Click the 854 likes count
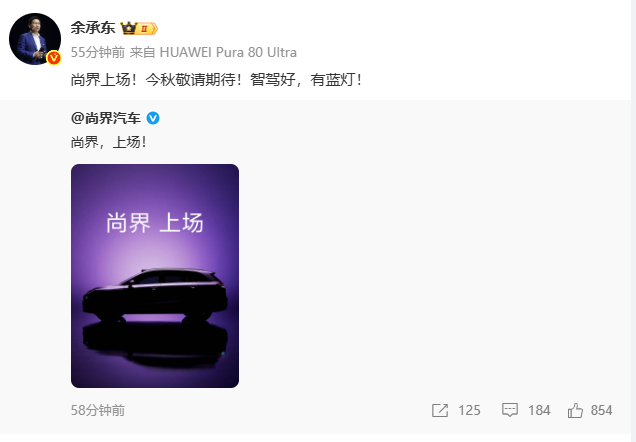The width and height of the screenshot is (636, 442). pyautogui.click(x=602, y=410)
